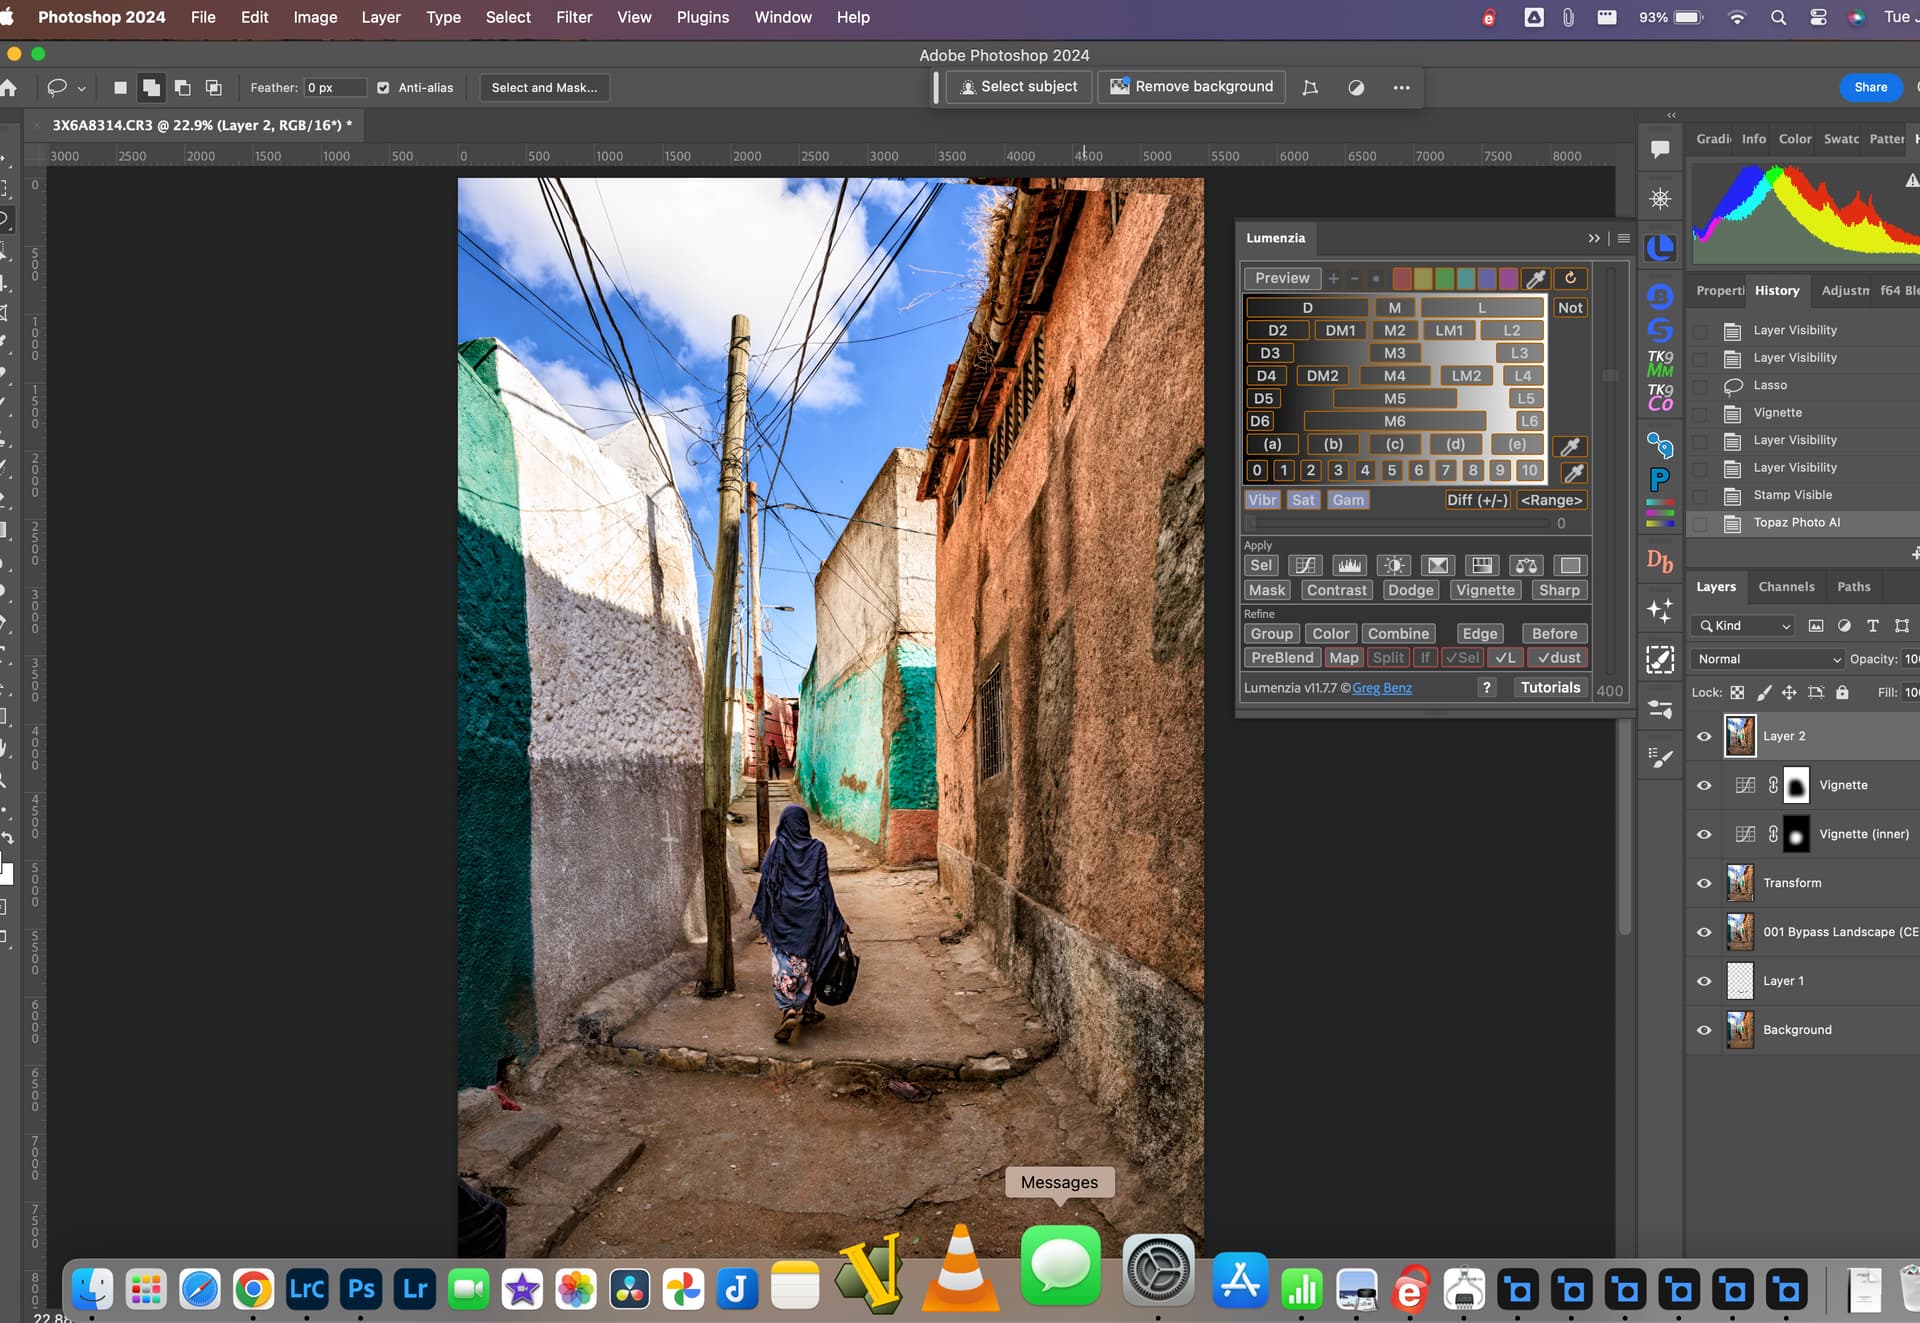Image resolution: width=1920 pixels, height=1323 pixels.
Task: Open Photoshop from the dock
Action: point(360,1289)
